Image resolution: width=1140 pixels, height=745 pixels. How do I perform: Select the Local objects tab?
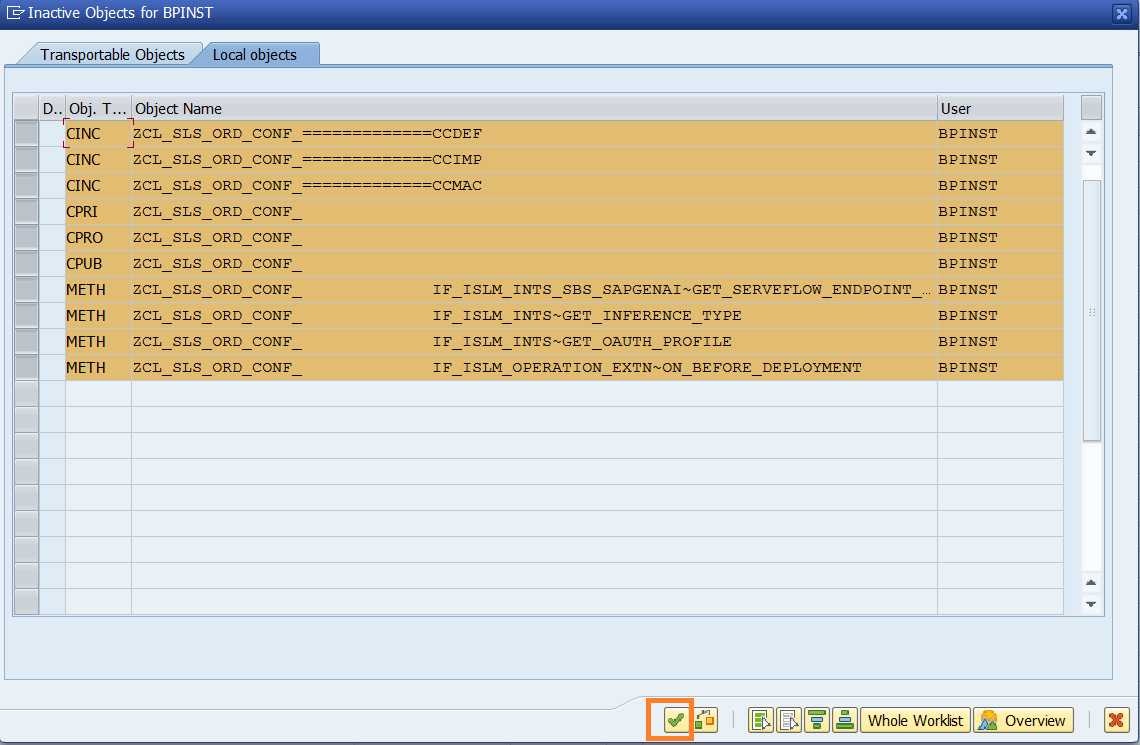tap(255, 55)
